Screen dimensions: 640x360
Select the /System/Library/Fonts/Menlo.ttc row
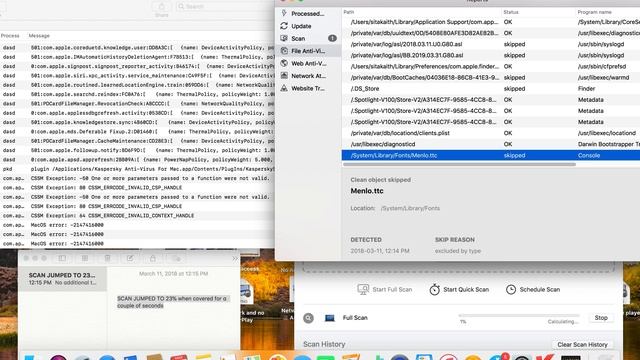[491, 155]
